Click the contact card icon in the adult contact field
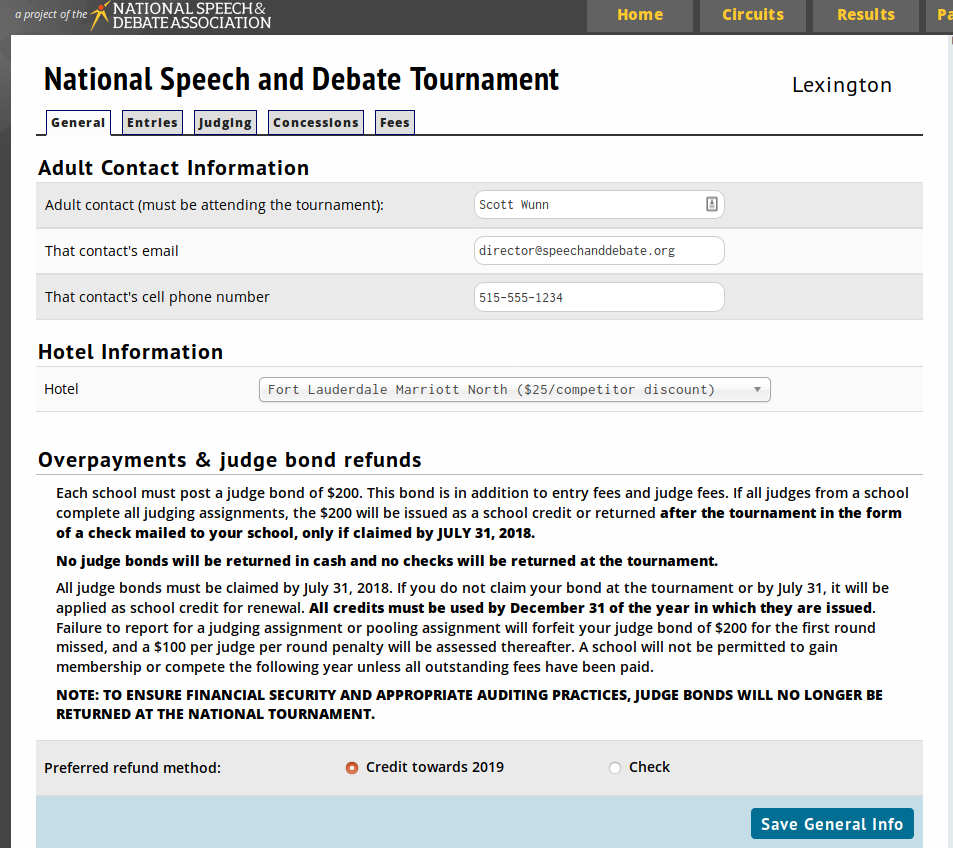 click(x=711, y=204)
